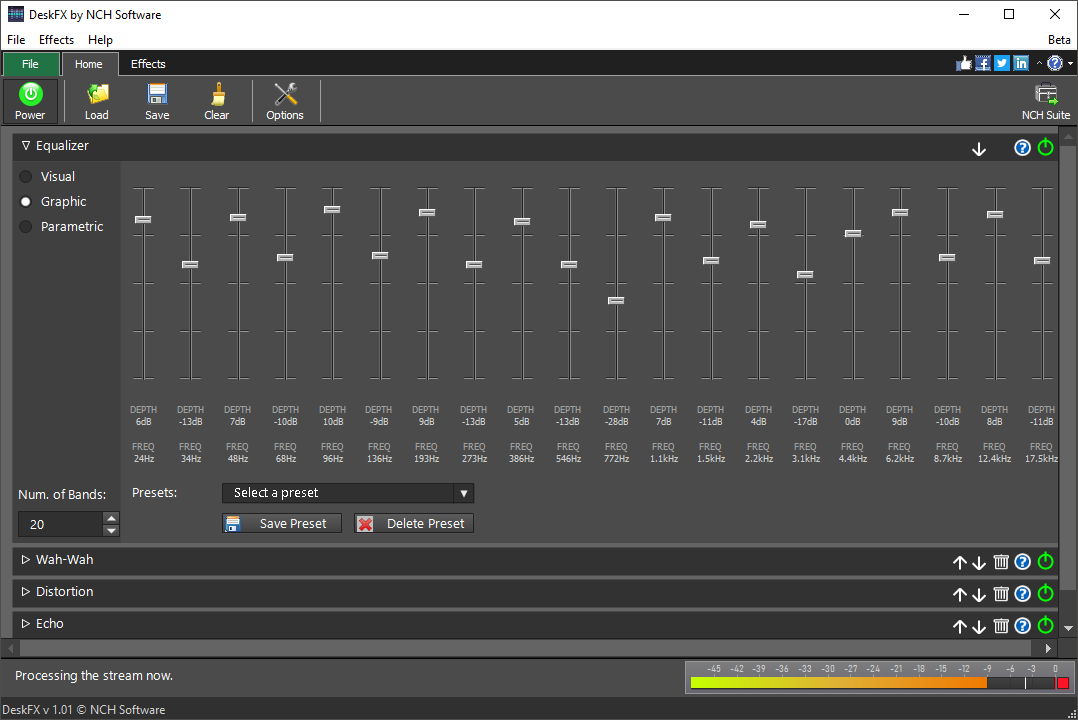Toggle the Power button on the toolbar

pos(29,100)
